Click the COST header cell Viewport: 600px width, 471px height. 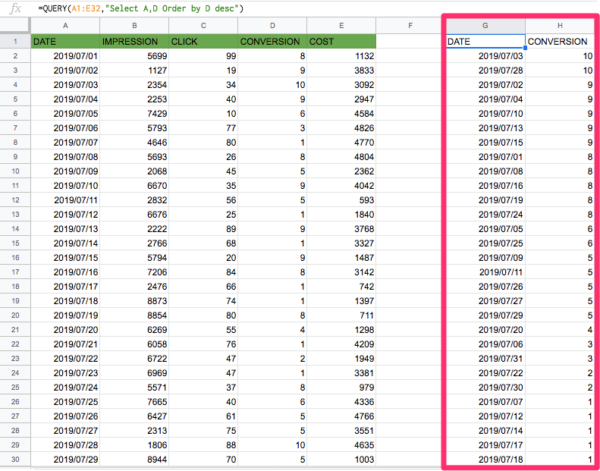pos(341,41)
